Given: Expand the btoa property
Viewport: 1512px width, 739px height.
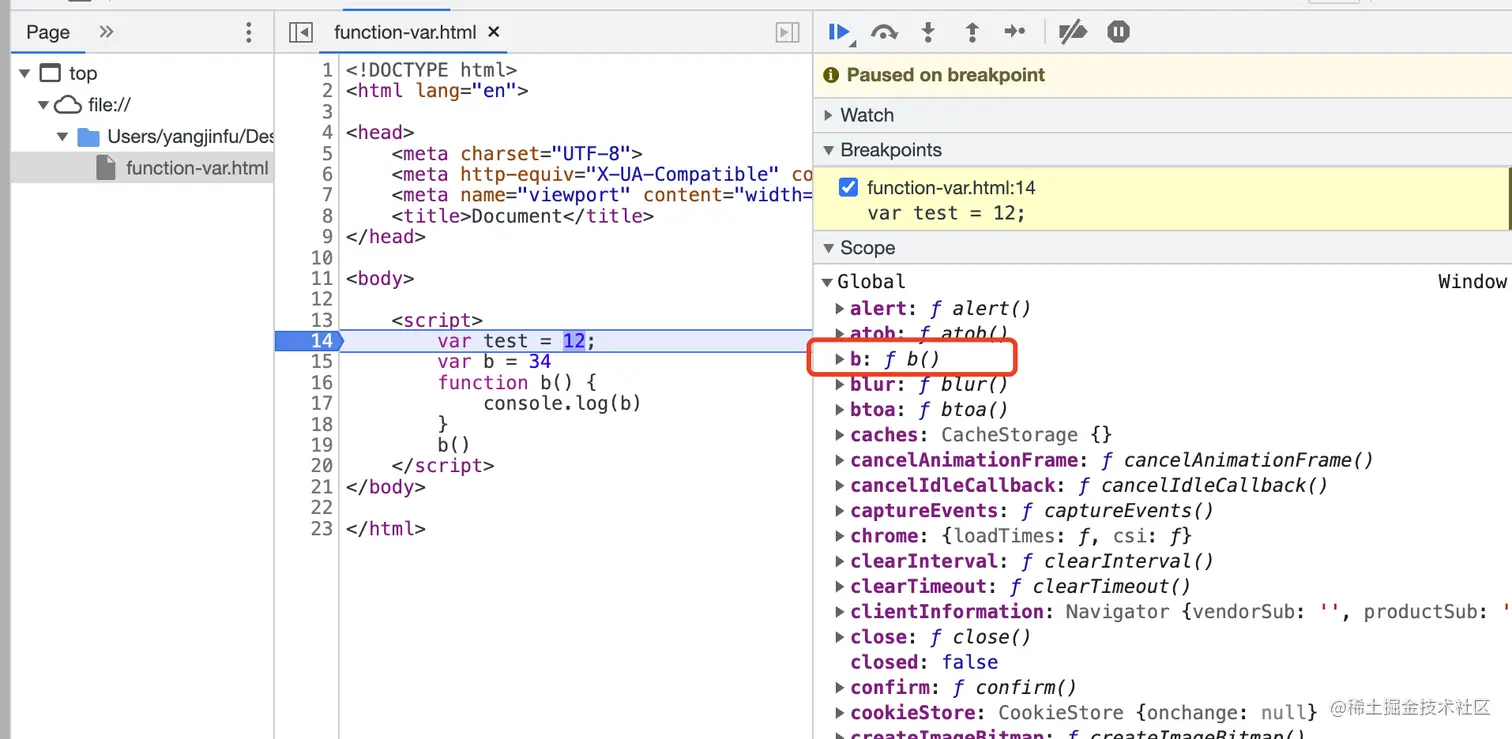Looking at the screenshot, I should pos(840,409).
